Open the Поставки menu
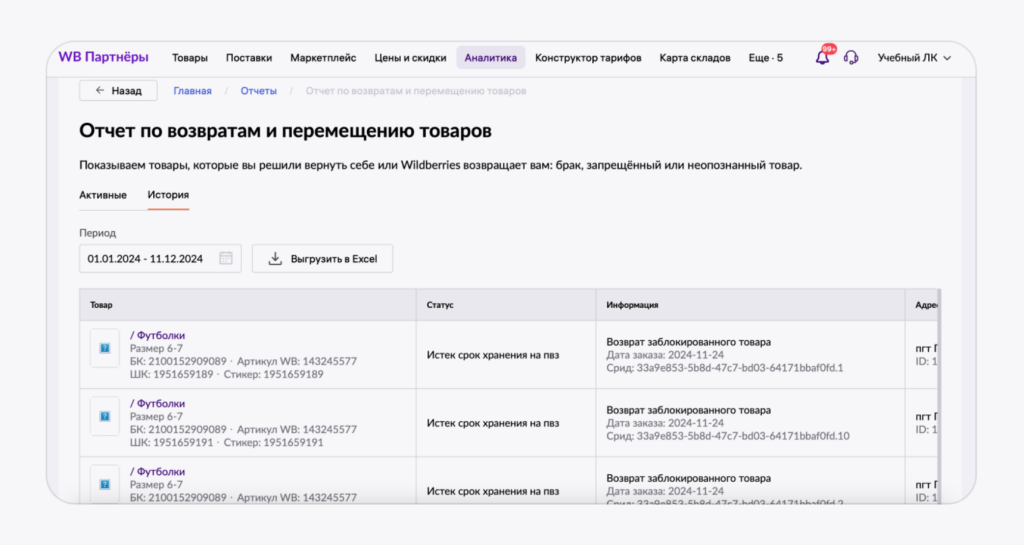This screenshot has height=545, width=1024. pyautogui.click(x=249, y=57)
